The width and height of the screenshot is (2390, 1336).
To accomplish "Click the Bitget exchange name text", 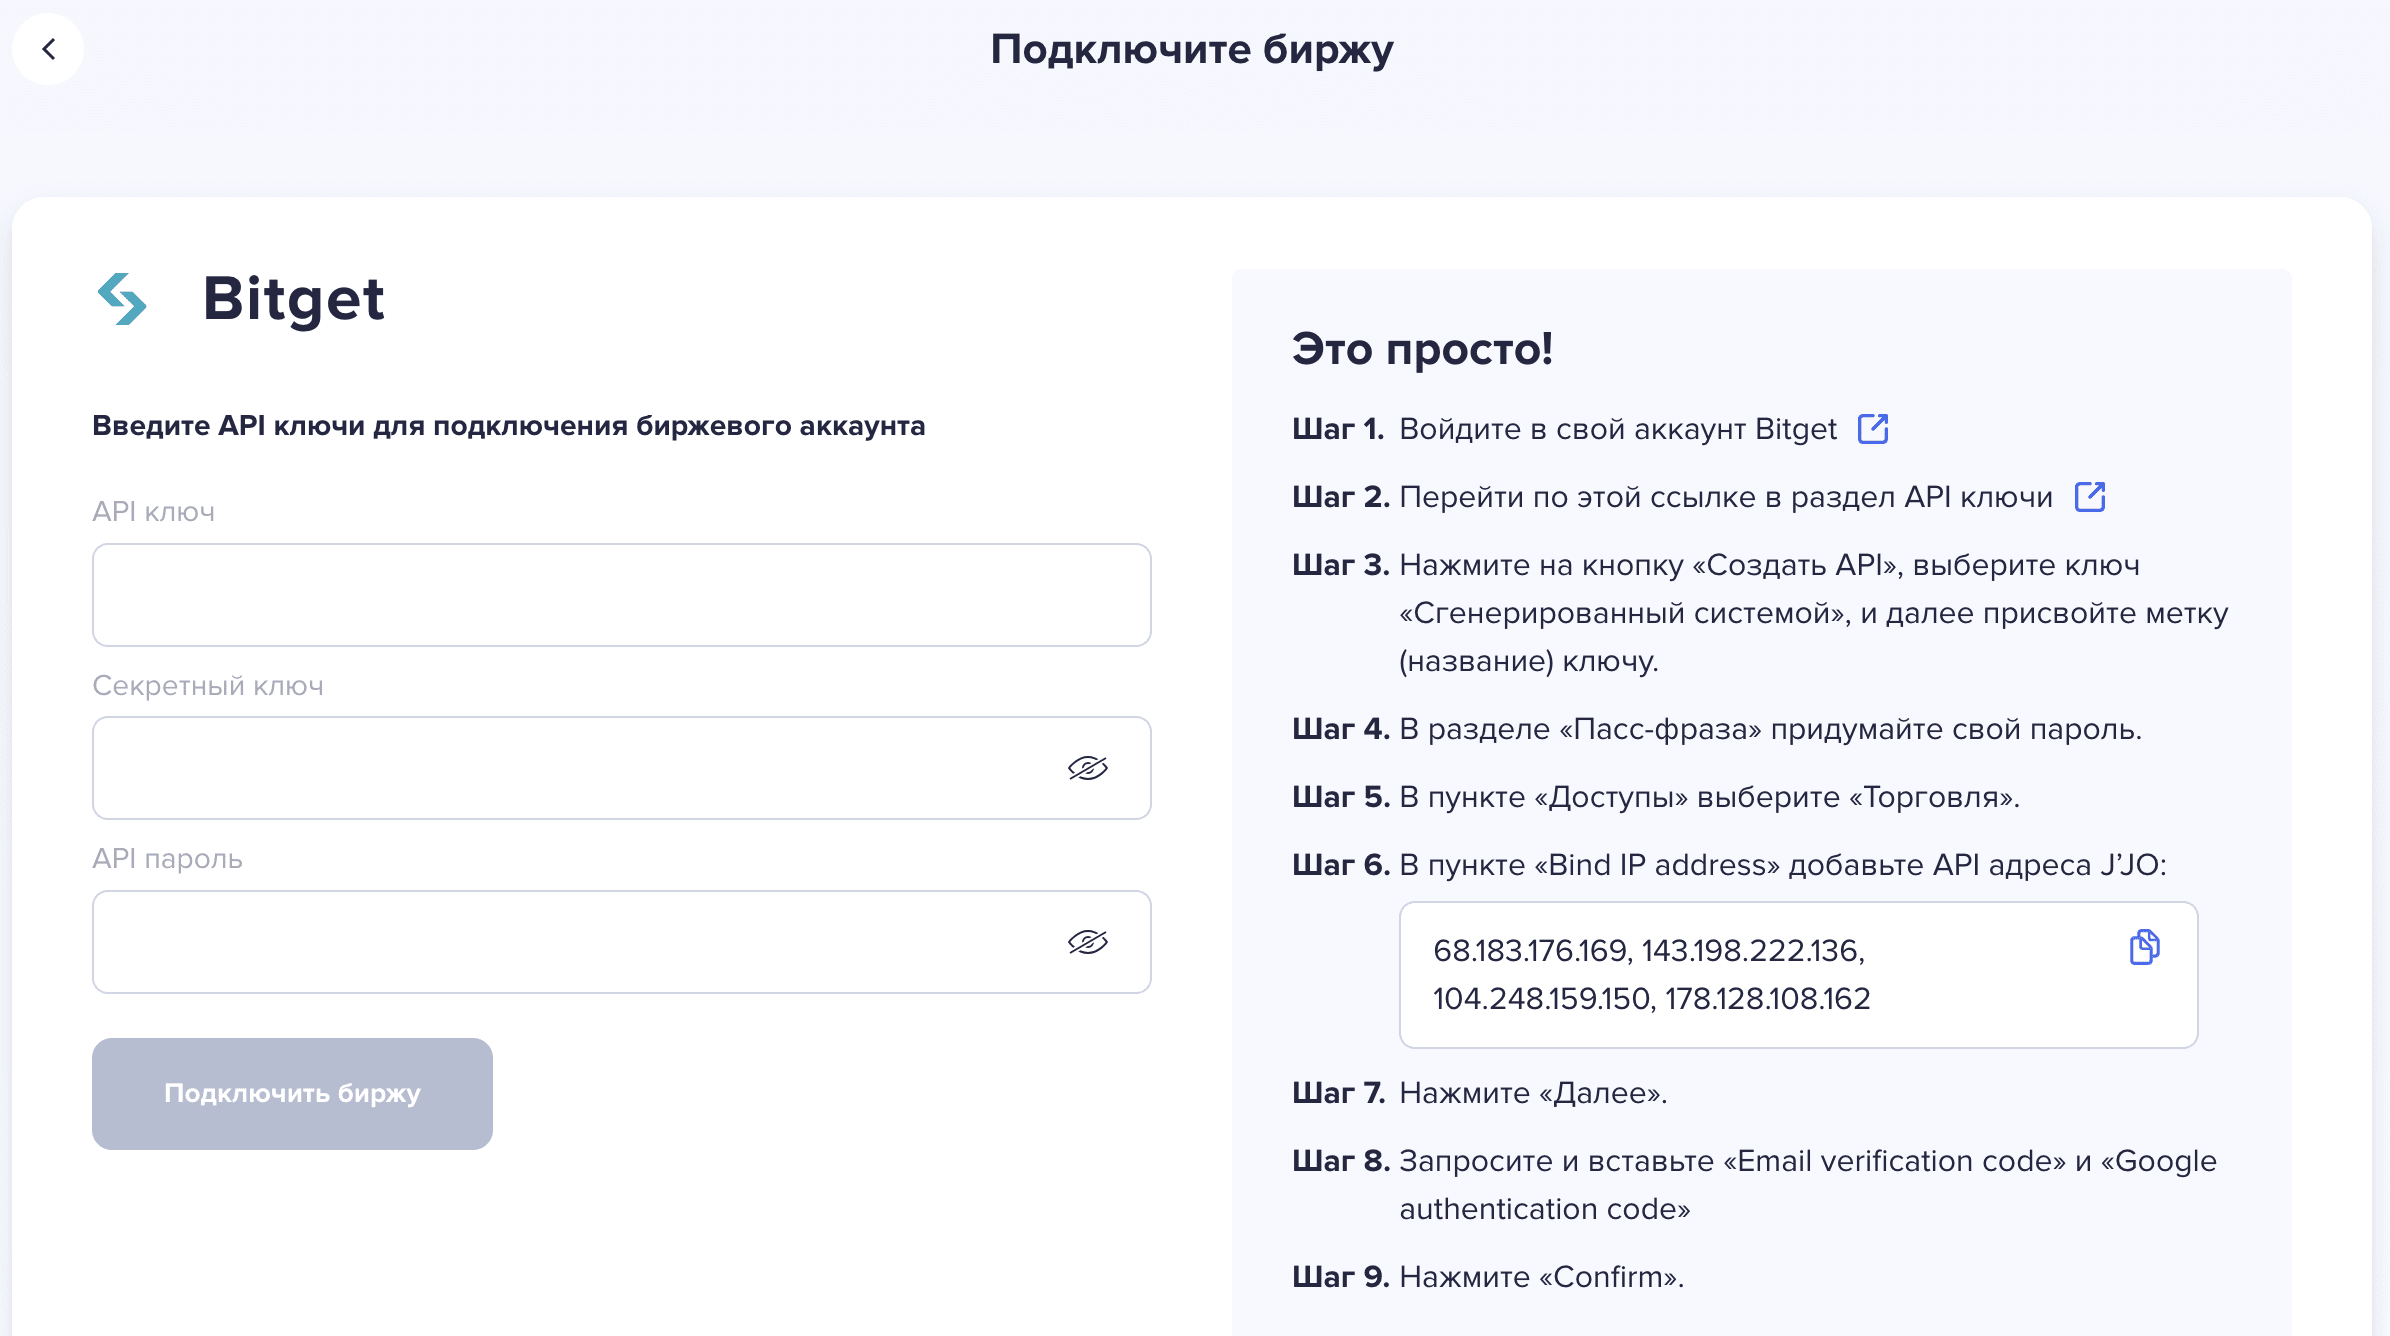I will point(294,299).
